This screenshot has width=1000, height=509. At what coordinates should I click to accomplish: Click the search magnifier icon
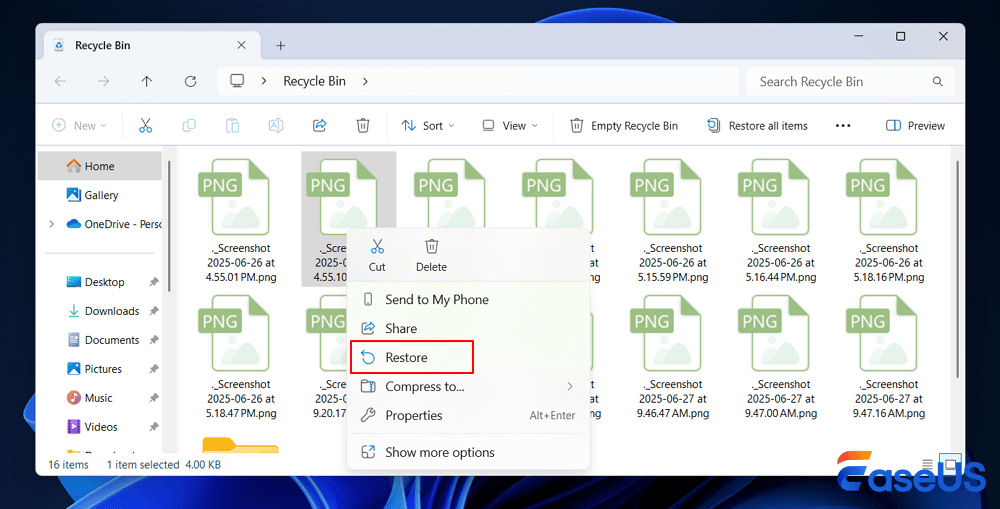(938, 82)
